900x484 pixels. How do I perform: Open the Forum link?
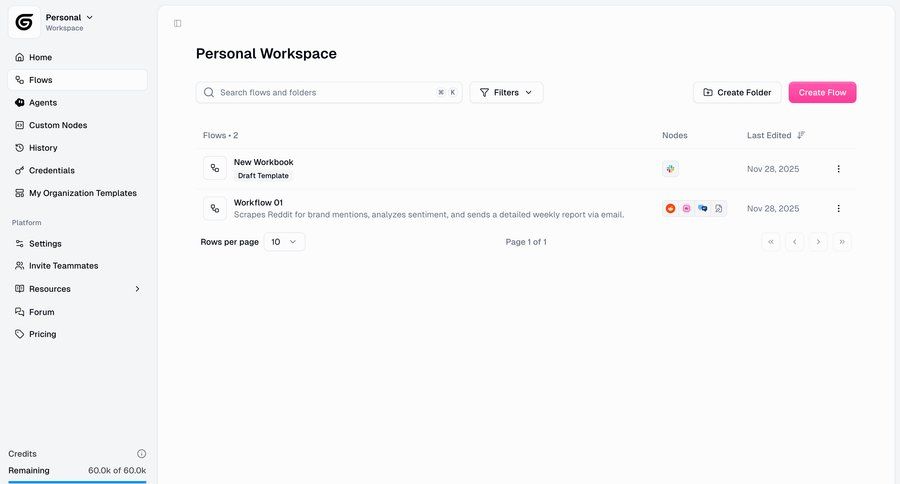(77, 312)
